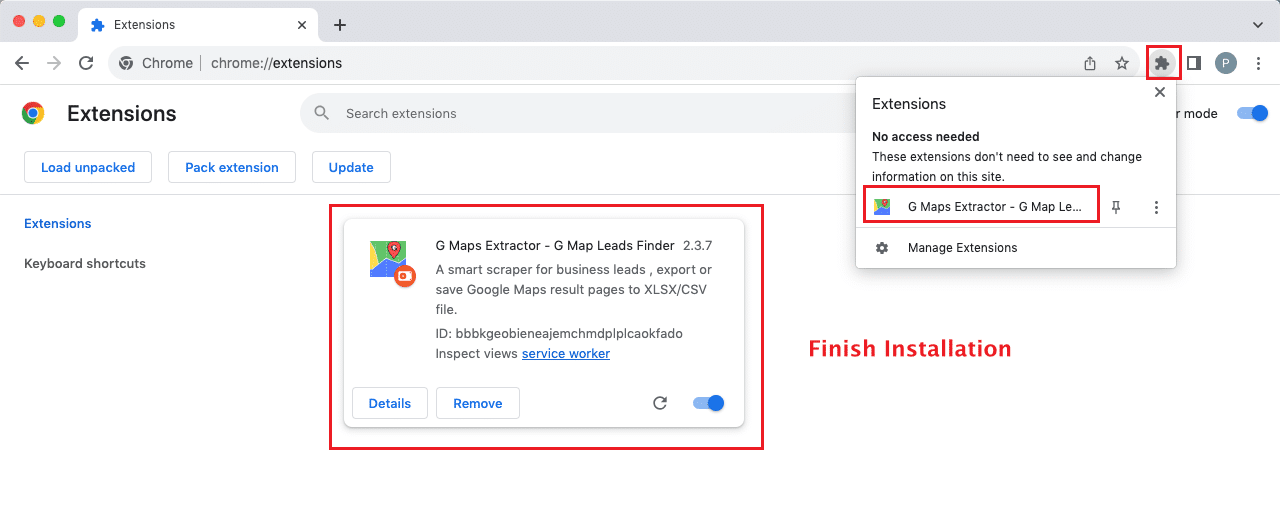Open Keyboard shortcuts in sidebar
1280x507 pixels.
click(x=85, y=264)
